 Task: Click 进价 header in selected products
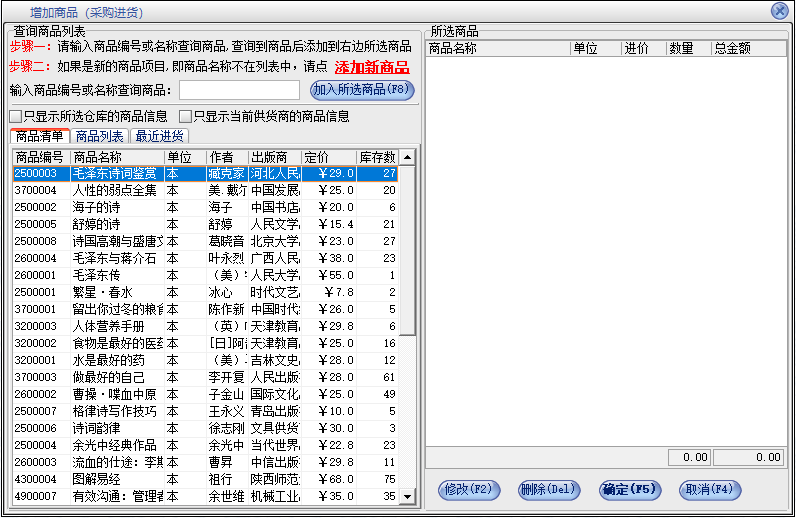[x=643, y=48]
